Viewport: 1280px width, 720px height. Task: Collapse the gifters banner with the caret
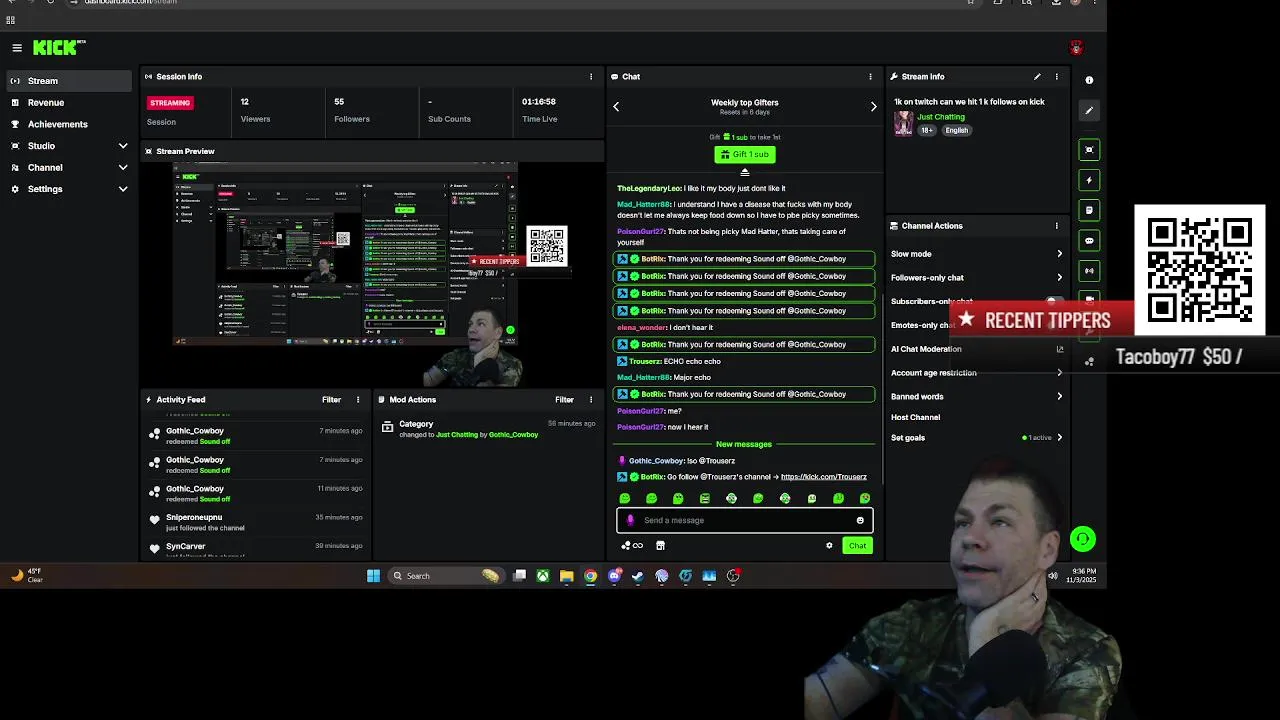(745, 172)
